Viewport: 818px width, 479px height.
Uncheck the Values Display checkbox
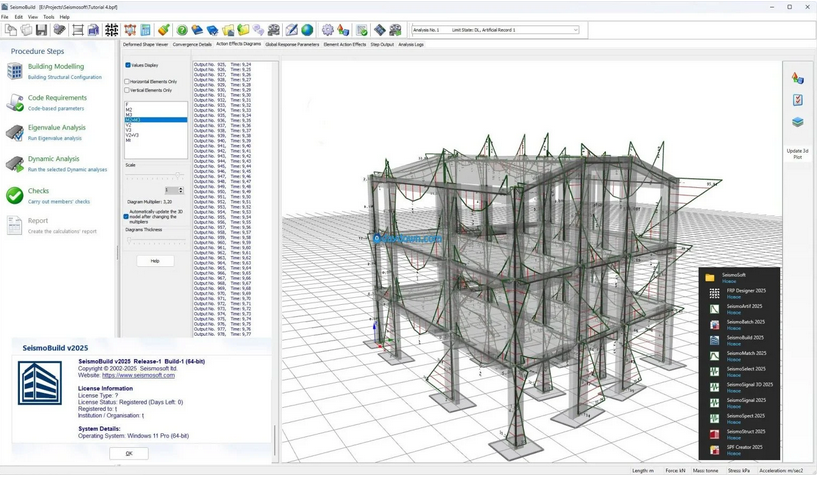tap(128, 65)
